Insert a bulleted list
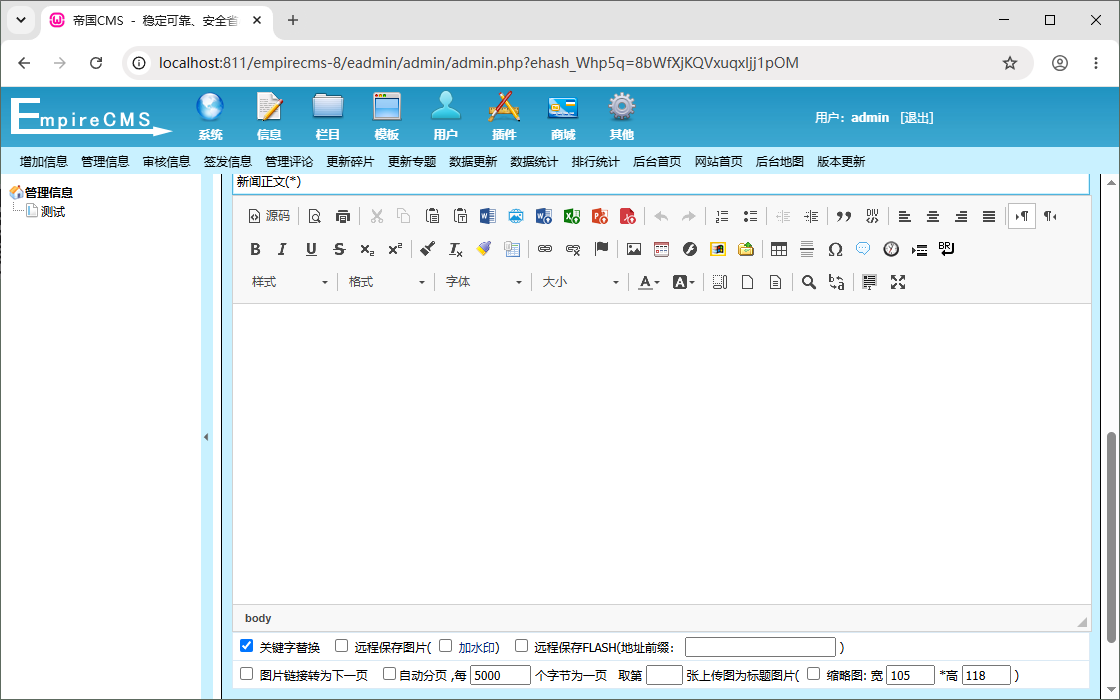1120x700 pixels. [x=750, y=216]
